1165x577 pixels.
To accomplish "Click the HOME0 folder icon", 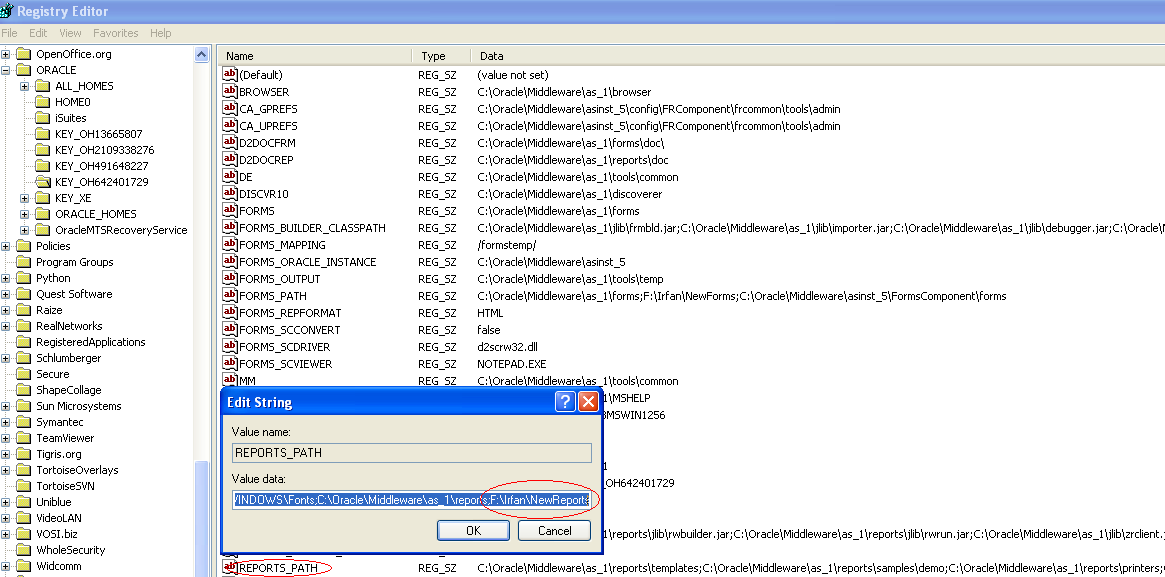I will pos(42,102).
